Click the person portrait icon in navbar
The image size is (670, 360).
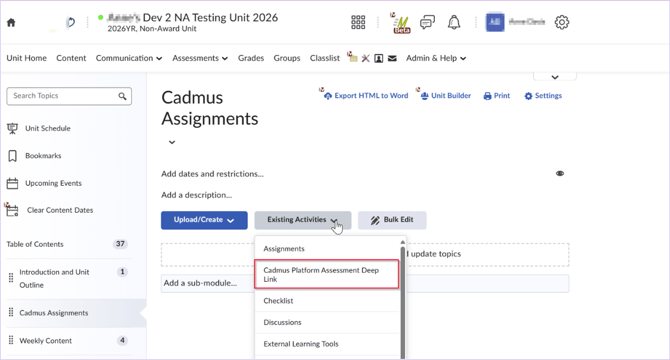[x=379, y=58]
